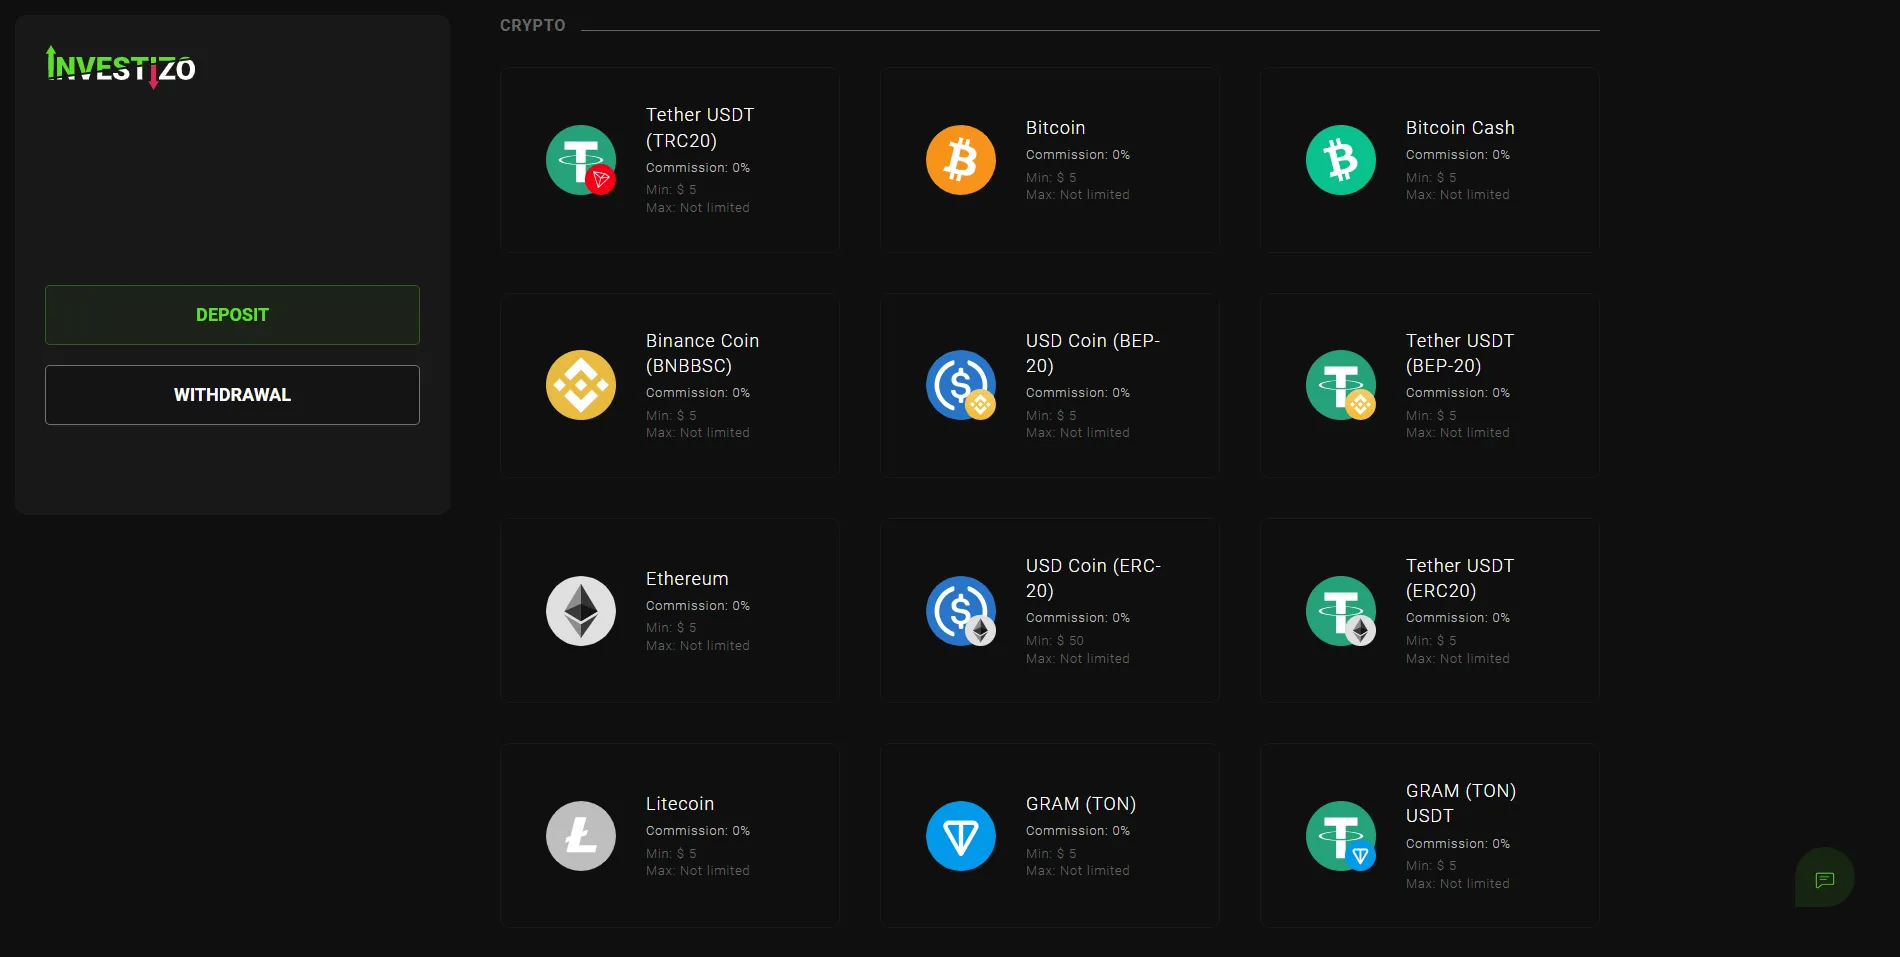
Task: Choose the Bitcoin Cash title text
Action: [1460, 128]
